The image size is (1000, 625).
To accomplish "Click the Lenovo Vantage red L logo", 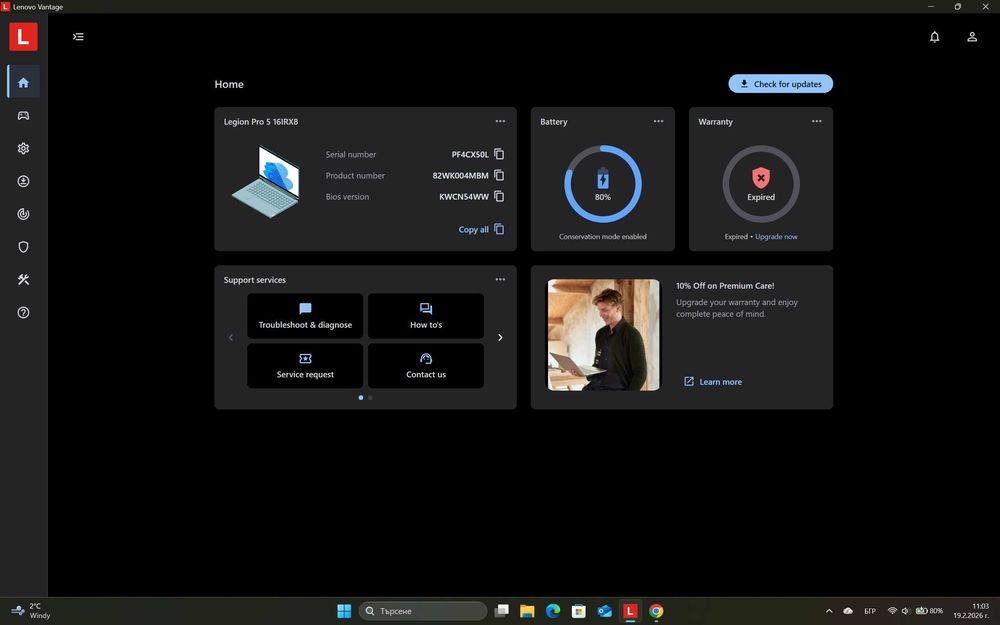I will tap(23, 36).
